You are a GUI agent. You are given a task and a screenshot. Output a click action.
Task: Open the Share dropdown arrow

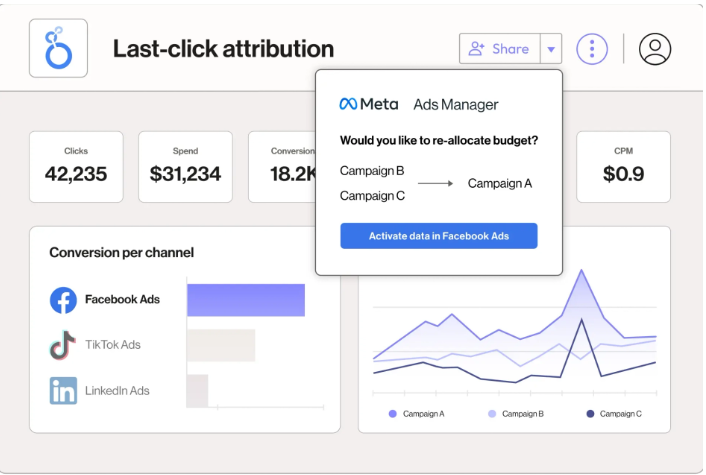[x=551, y=49]
